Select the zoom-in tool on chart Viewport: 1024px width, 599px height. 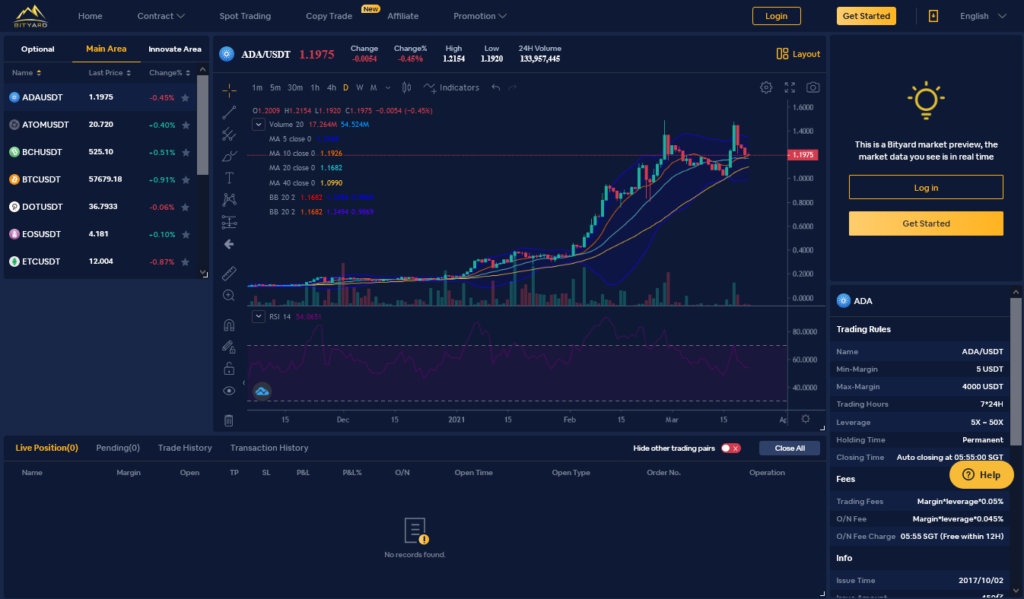[x=229, y=296]
